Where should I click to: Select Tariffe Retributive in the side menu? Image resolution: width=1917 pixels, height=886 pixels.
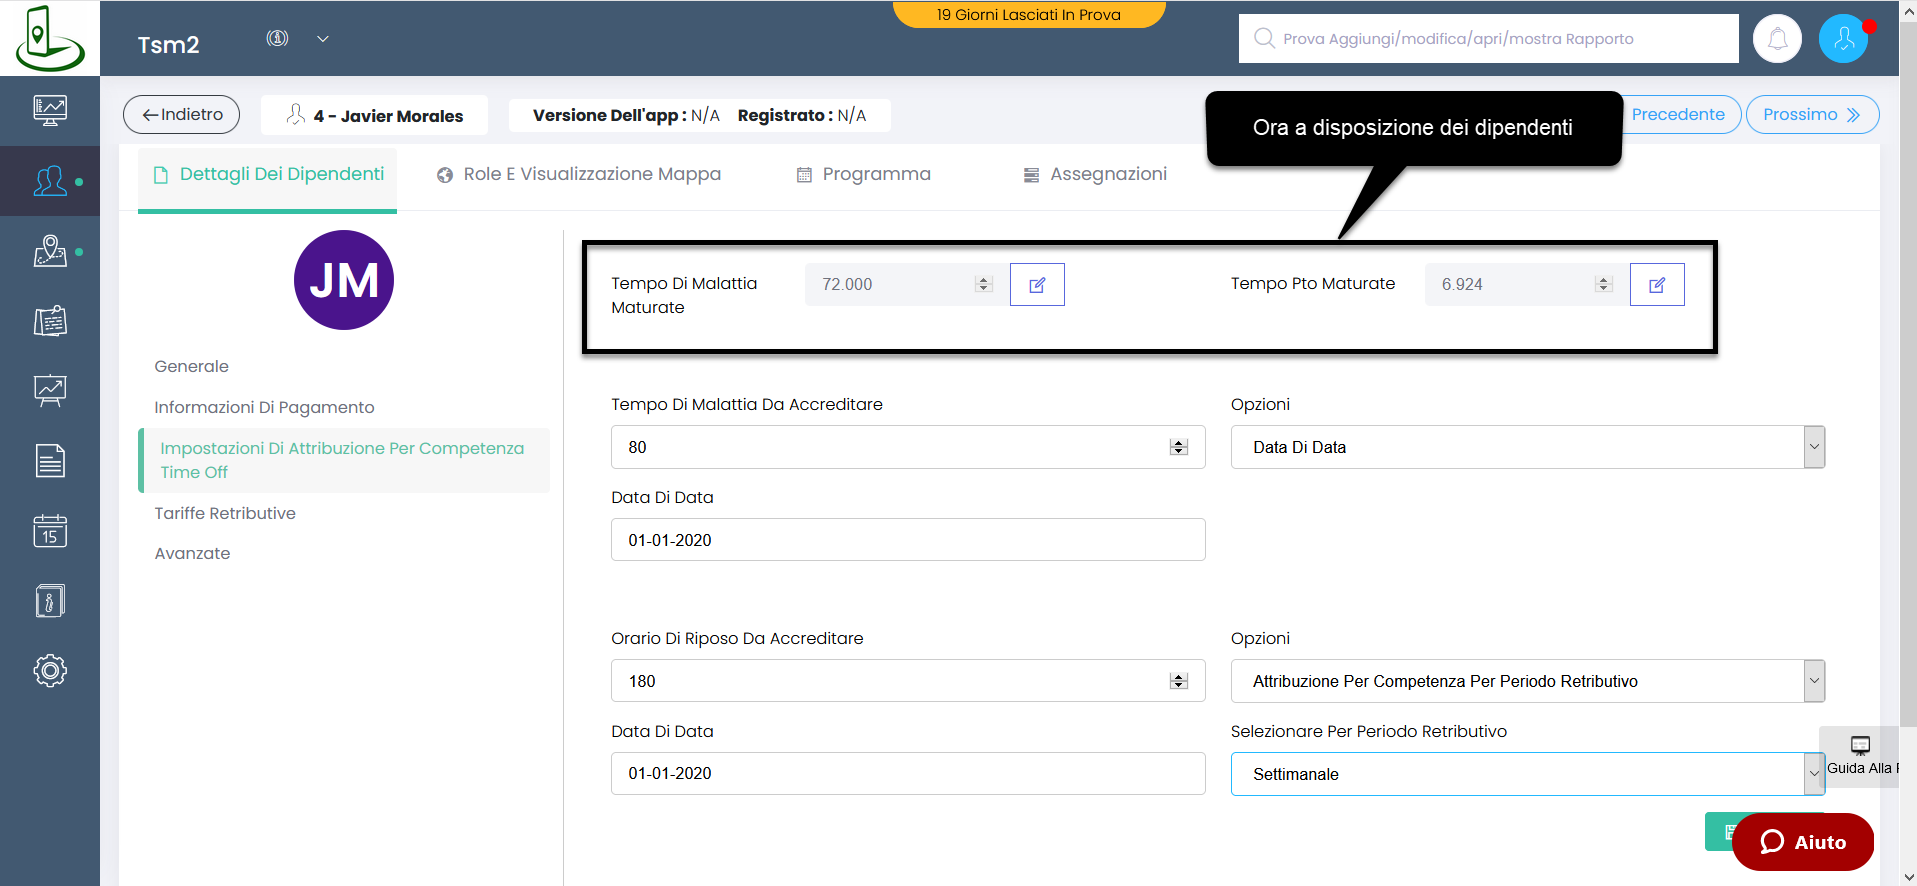click(x=225, y=513)
